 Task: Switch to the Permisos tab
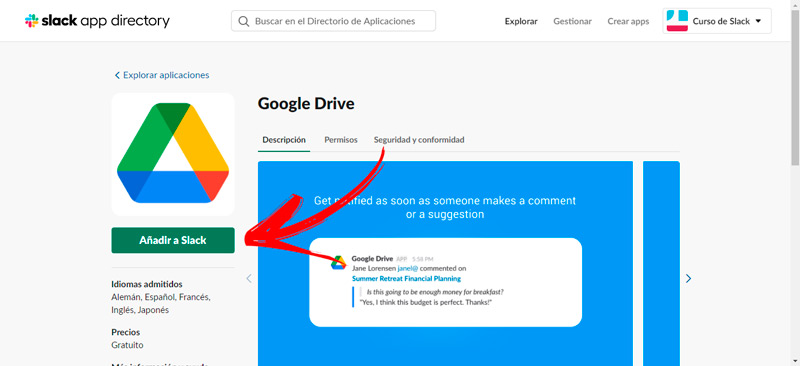[341, 140]
